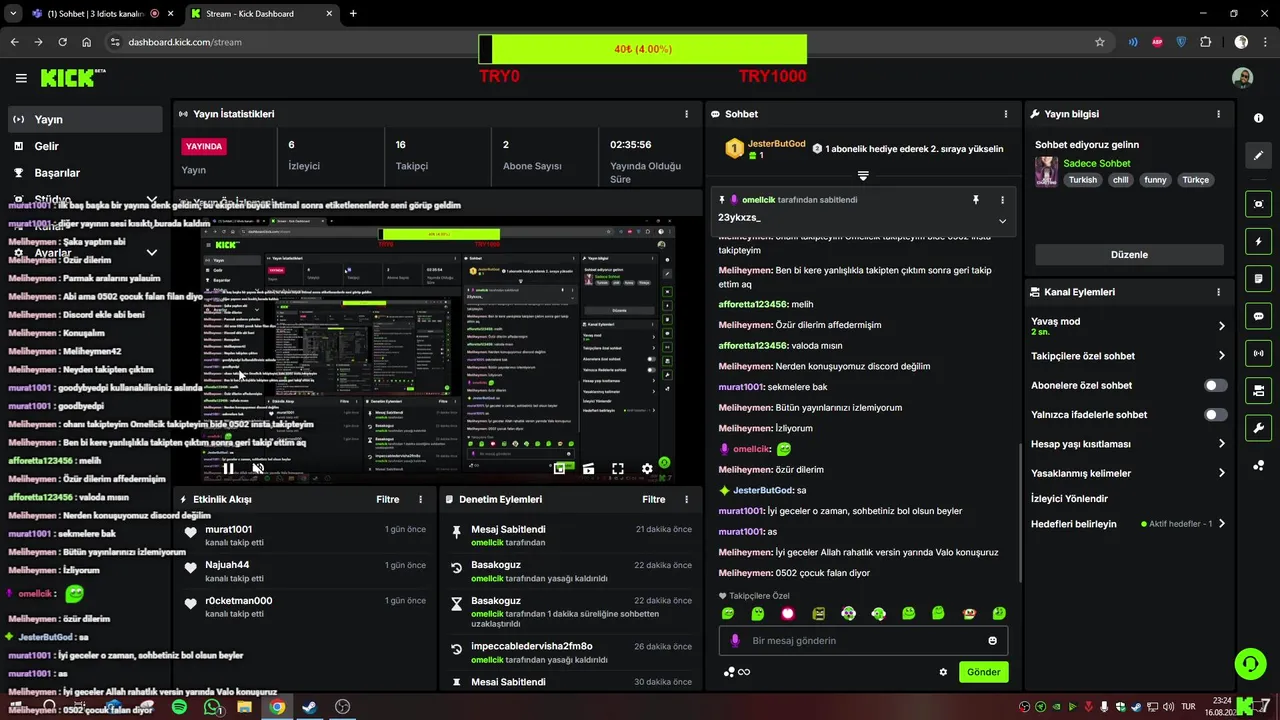Open the mini player in the preview
The width and height of the screenshot is (1280, 720).
pos(560,468)
